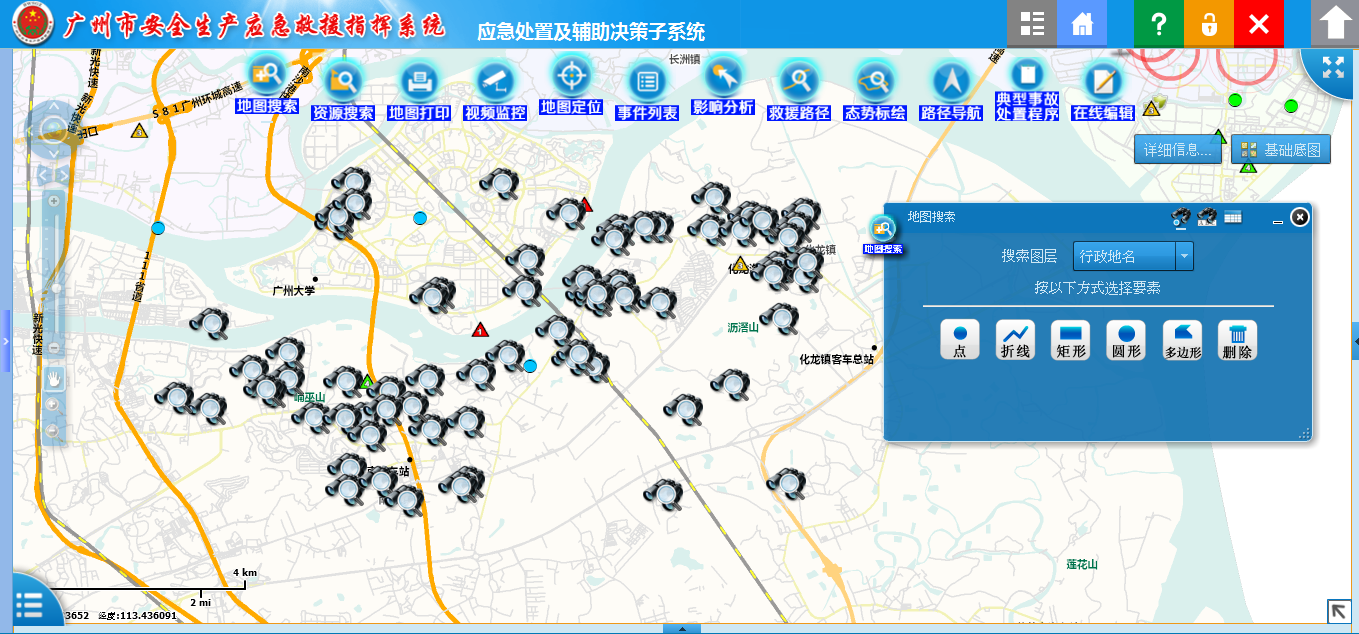1359x634 pixels.
Task: Click the orange lock icon
Action: pyautogui.click(x=1209, y=23)
